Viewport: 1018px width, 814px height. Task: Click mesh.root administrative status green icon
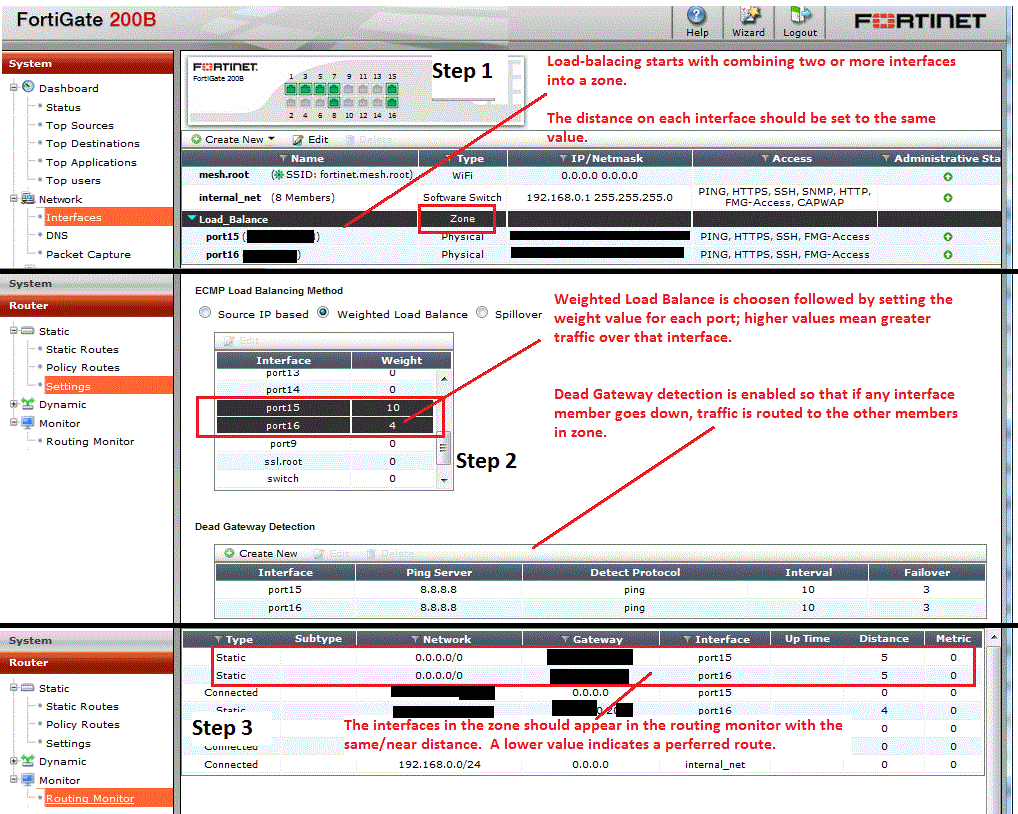(x=948, y=177)
